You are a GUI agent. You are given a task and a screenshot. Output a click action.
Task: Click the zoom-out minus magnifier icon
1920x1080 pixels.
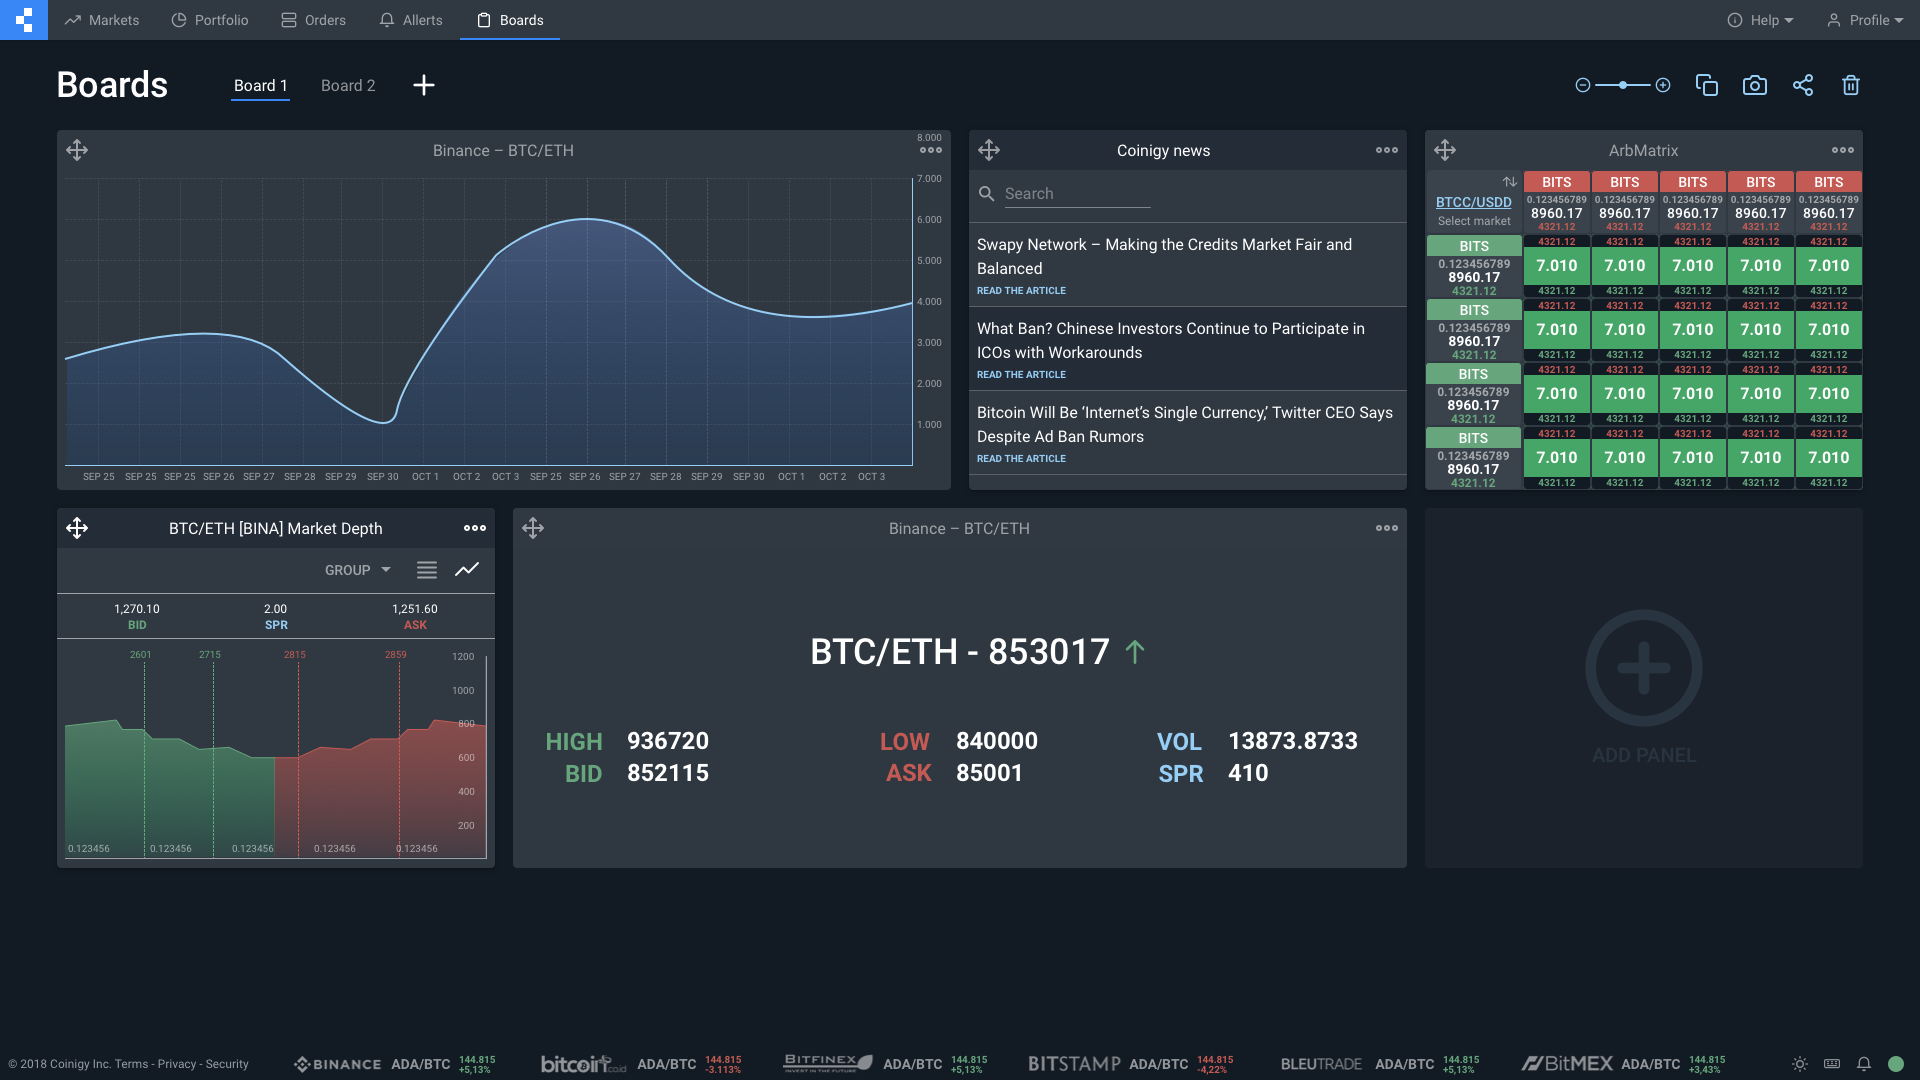(1582, 85)
